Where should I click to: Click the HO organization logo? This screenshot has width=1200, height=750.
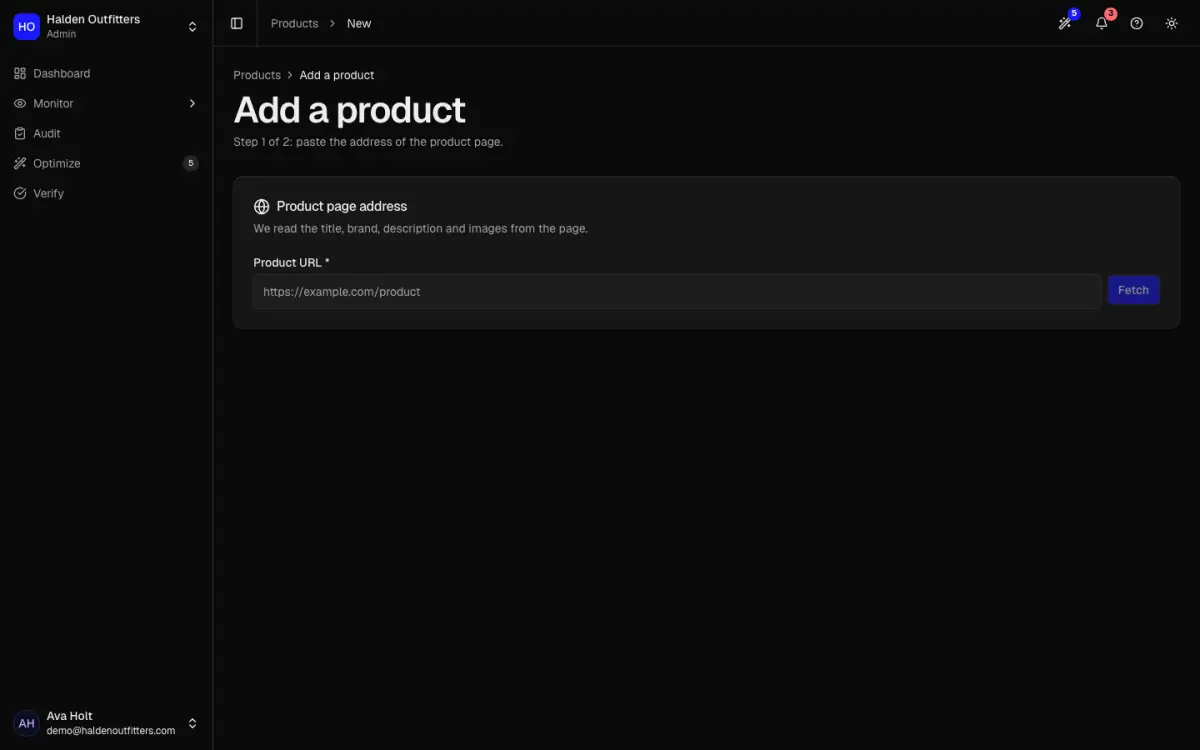click(26, 26)
